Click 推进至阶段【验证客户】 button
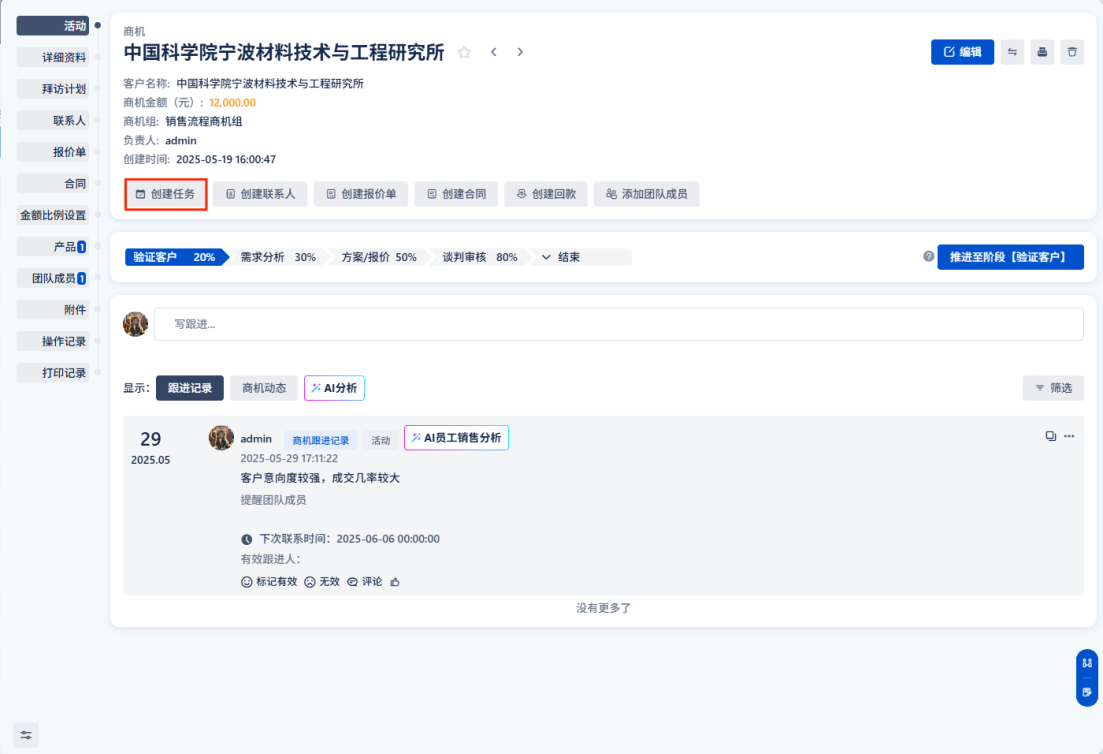 tap(1010, 257)
